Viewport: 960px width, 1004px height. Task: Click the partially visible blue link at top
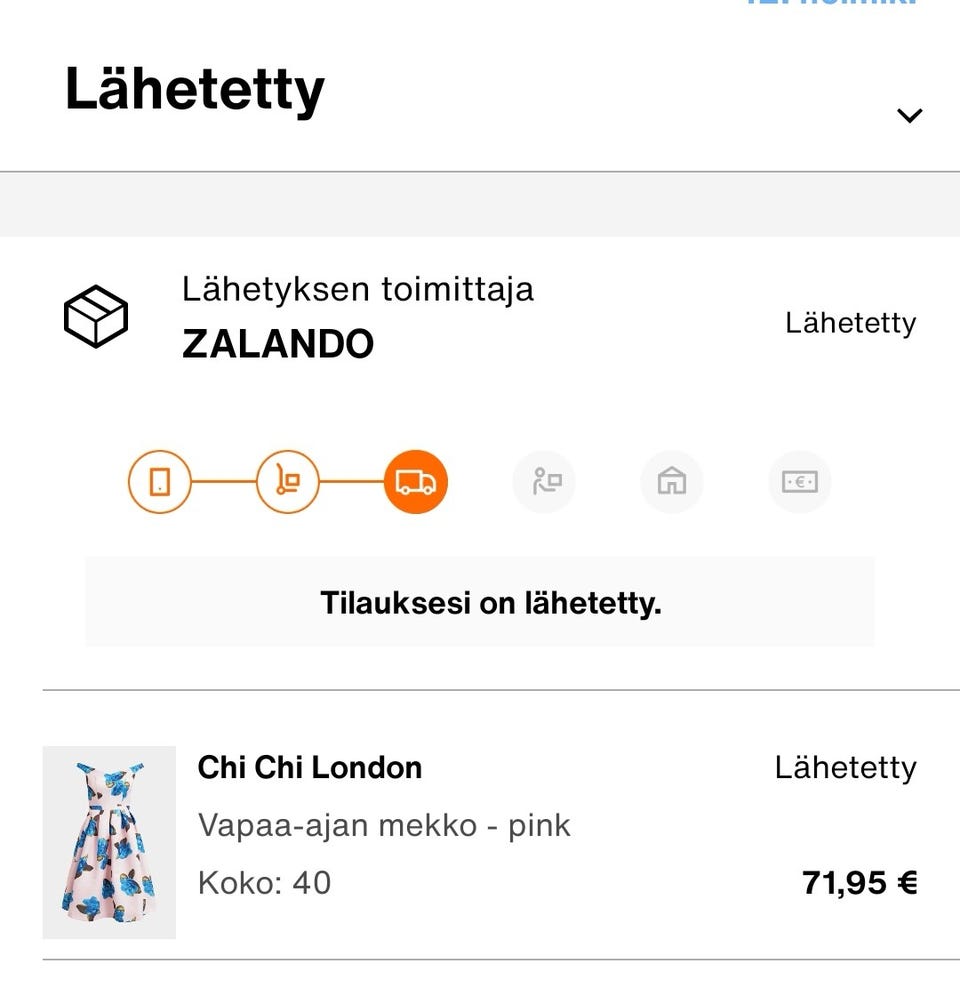click(830, 4)
